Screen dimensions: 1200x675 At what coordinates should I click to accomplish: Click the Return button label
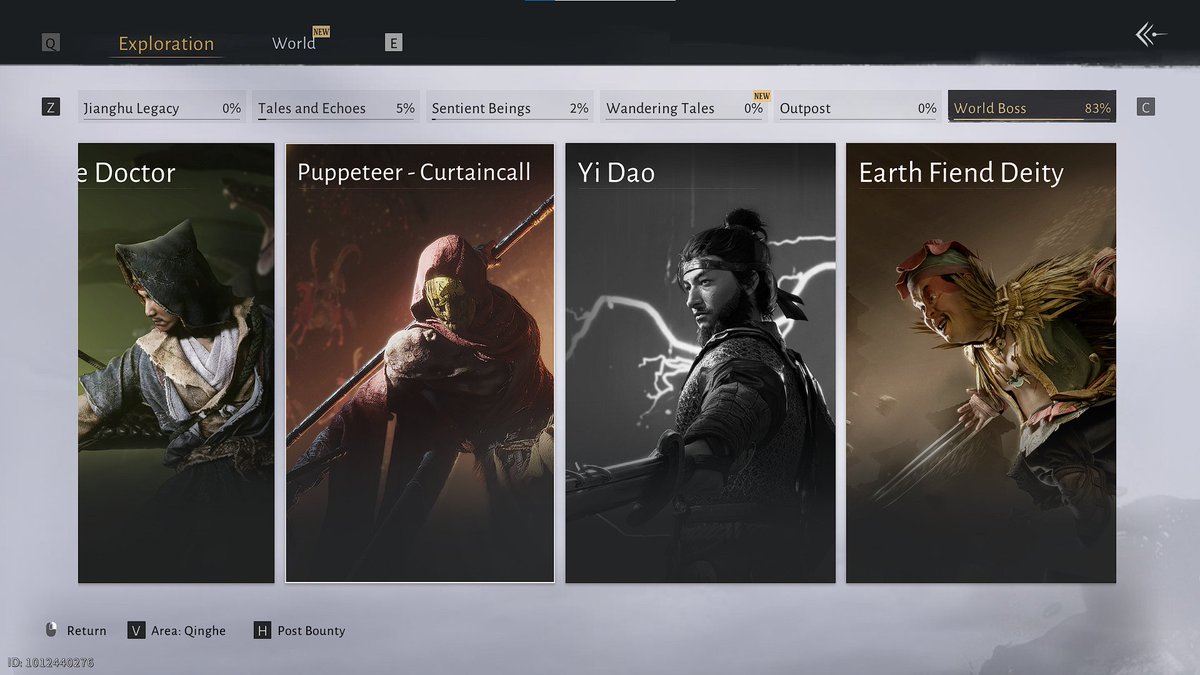click(x=87, y=631)
